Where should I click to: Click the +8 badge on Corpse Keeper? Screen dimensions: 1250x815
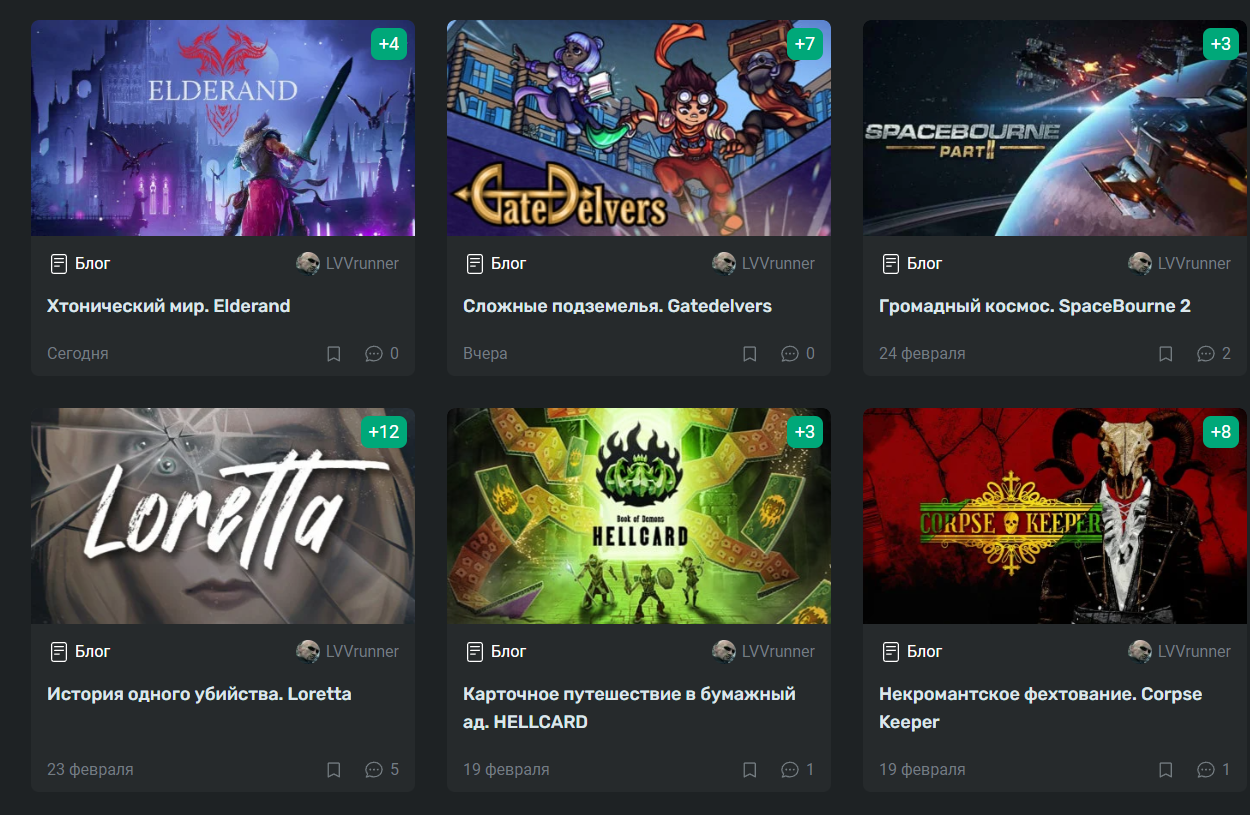(1221, 432)
